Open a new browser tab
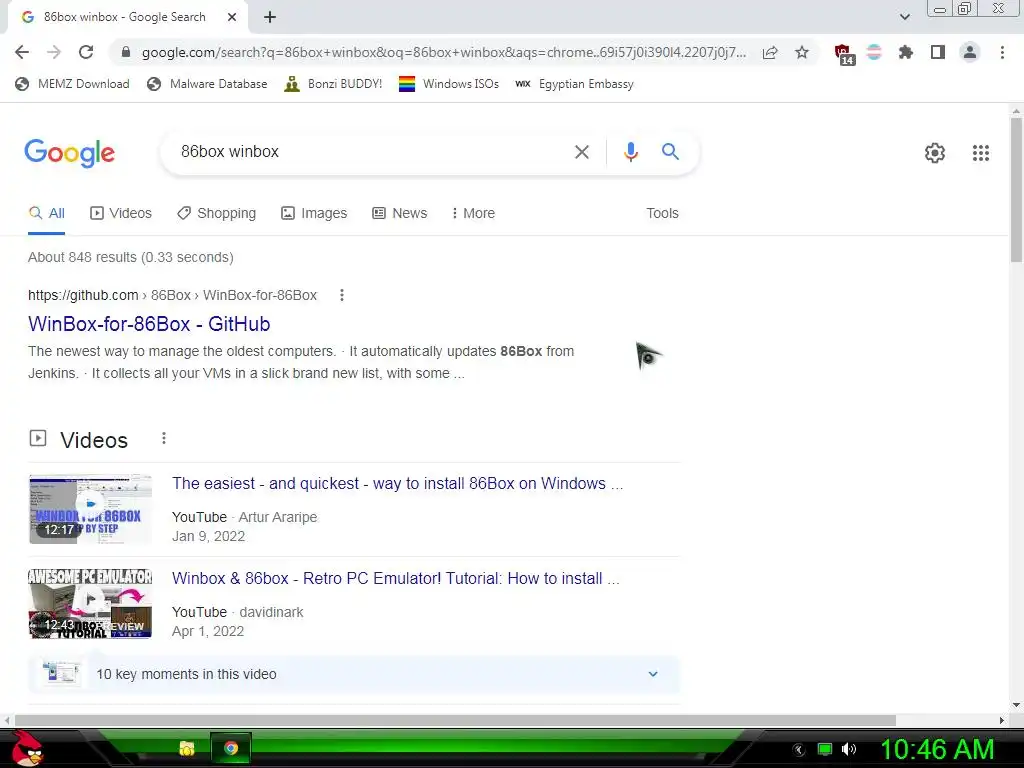 270,17
